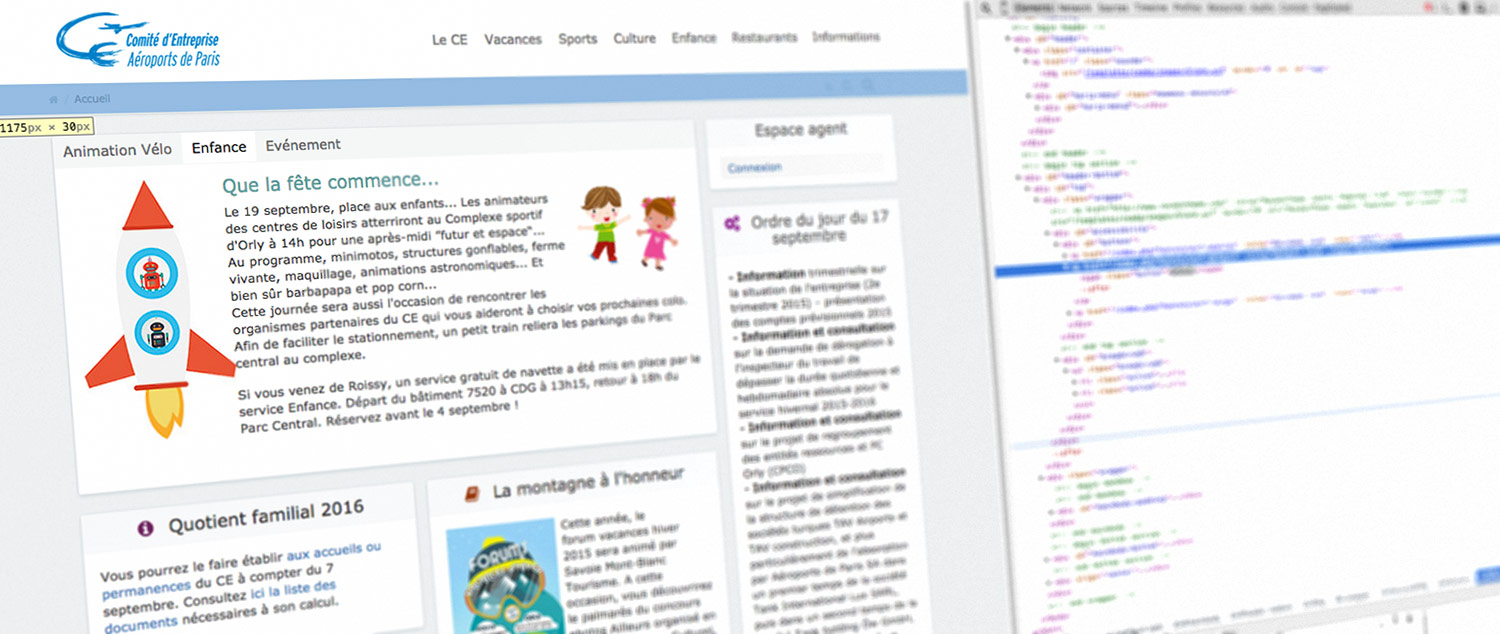Click the 'La montagne à l'honneur' heading
This screenshot has width=1500, height=634.
coord(588,482)
